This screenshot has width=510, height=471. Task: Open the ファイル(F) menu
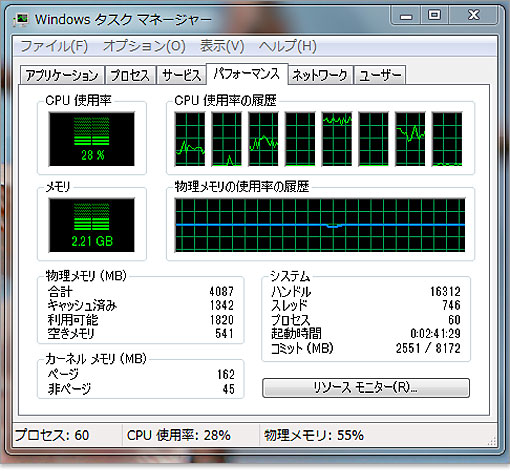click(x=54, y=46)
